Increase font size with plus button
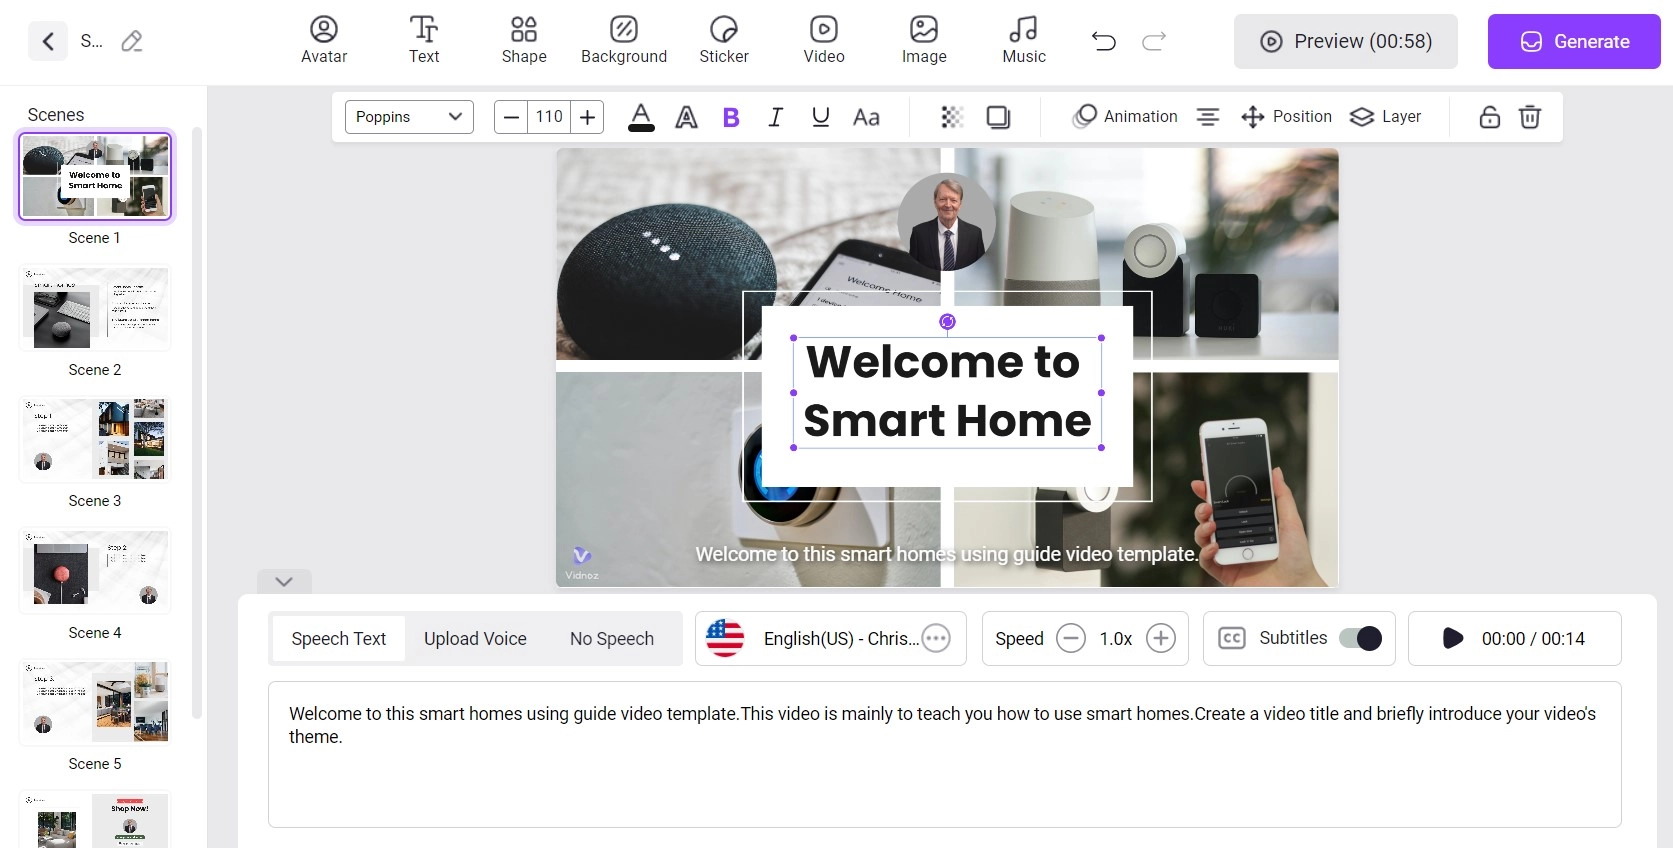1673x856 pixels. point(588,117)
